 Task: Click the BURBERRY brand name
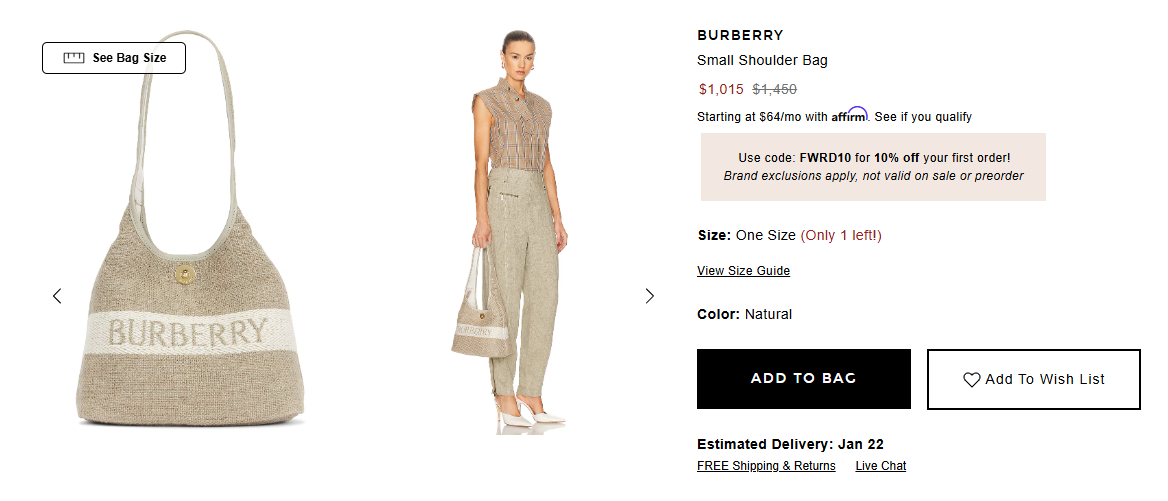point(740,36)
